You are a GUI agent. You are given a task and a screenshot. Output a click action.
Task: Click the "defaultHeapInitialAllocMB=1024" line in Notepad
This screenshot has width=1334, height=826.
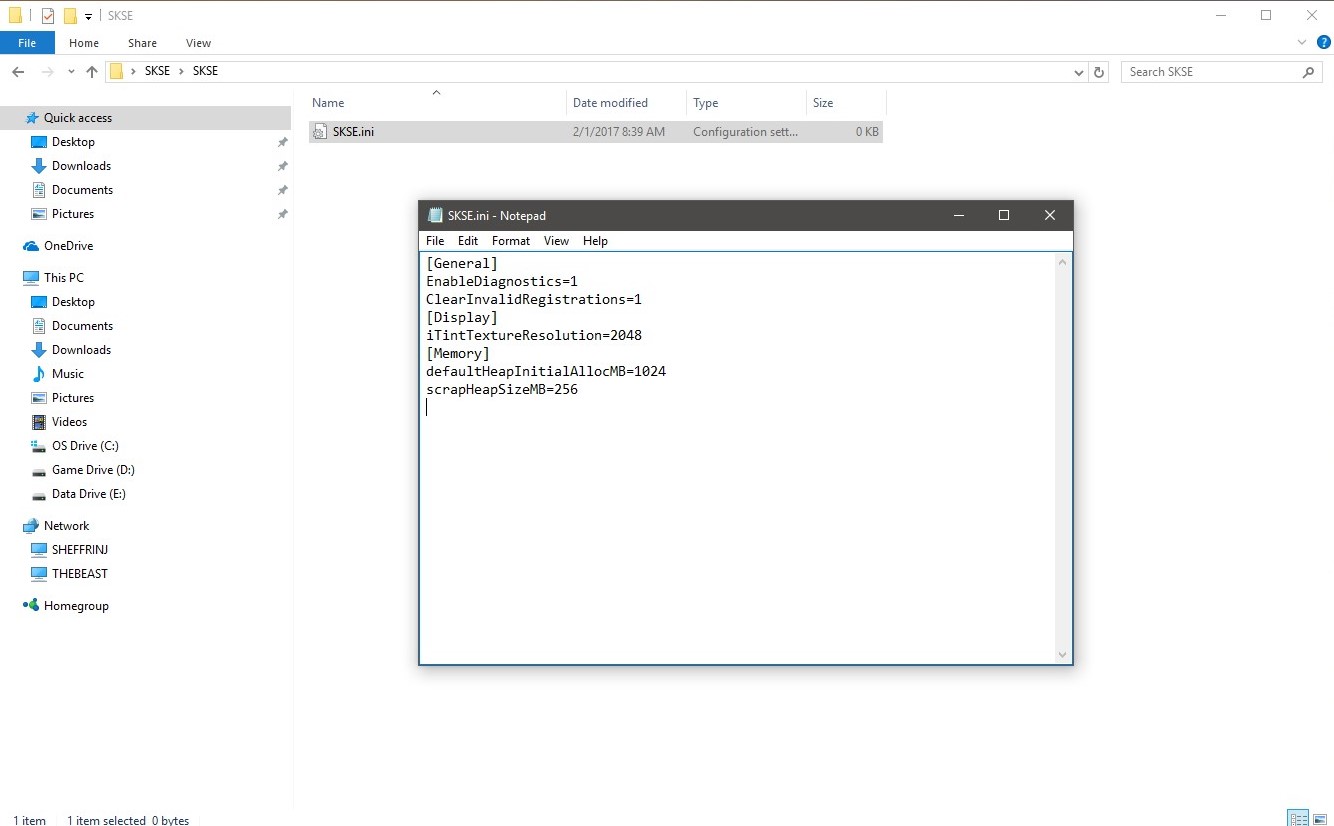(546, 372)
